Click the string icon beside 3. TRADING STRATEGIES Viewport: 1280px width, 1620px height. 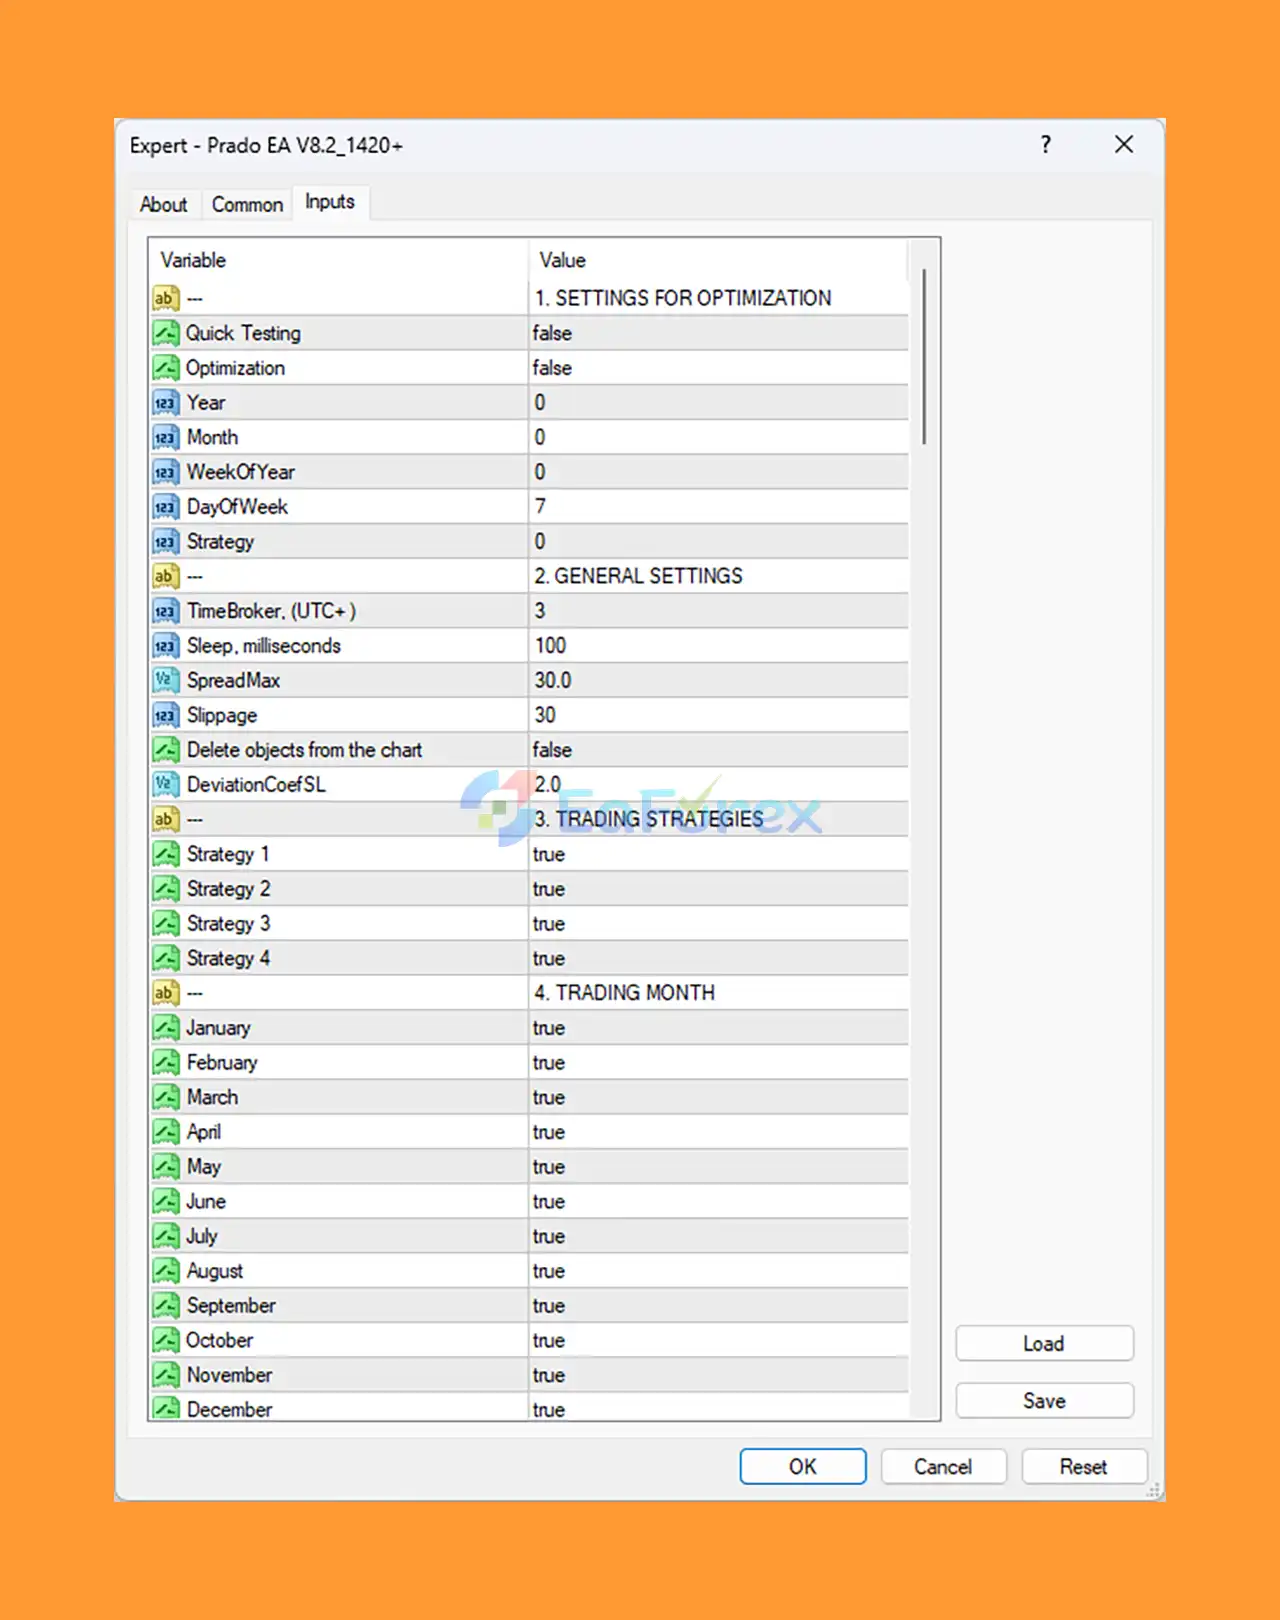[x=165, y=819]
